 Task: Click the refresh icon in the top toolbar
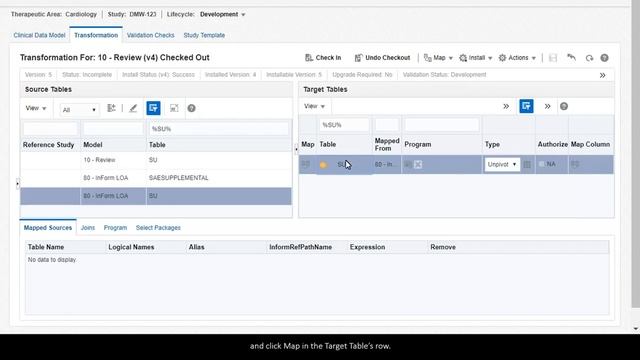(589, 58)
